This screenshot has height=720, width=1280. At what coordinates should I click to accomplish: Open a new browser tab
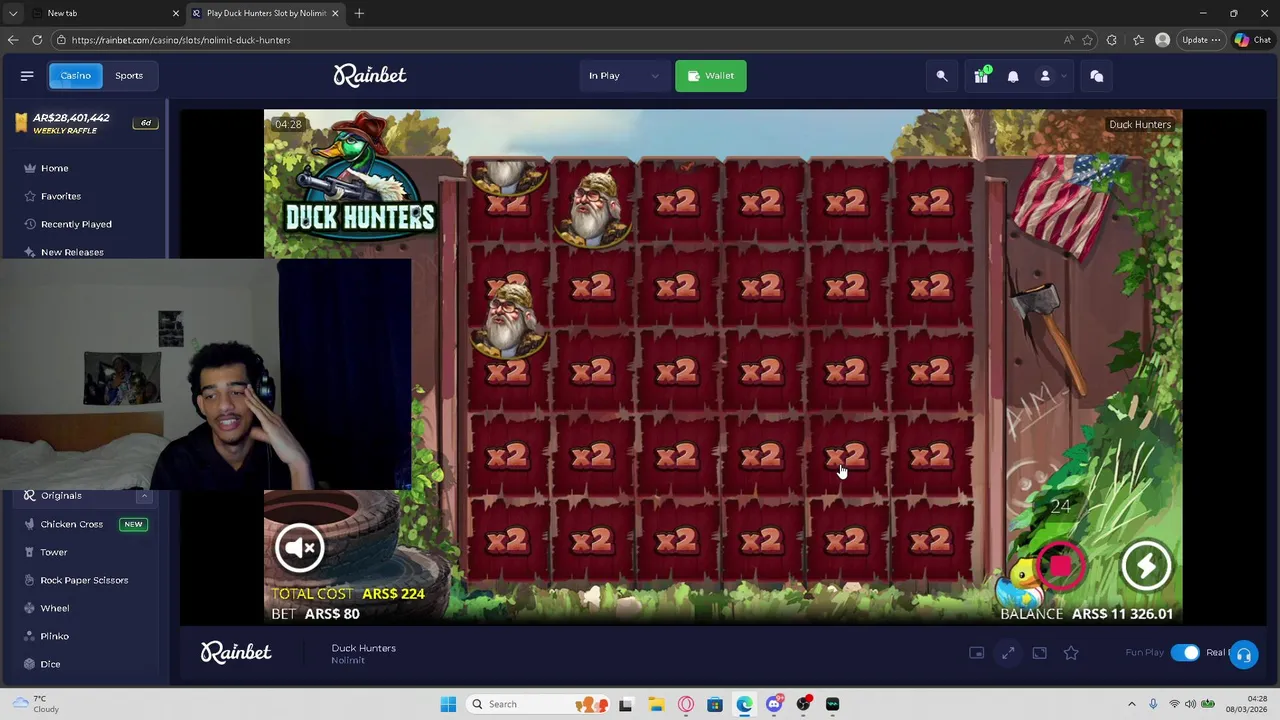pos(359,13)
